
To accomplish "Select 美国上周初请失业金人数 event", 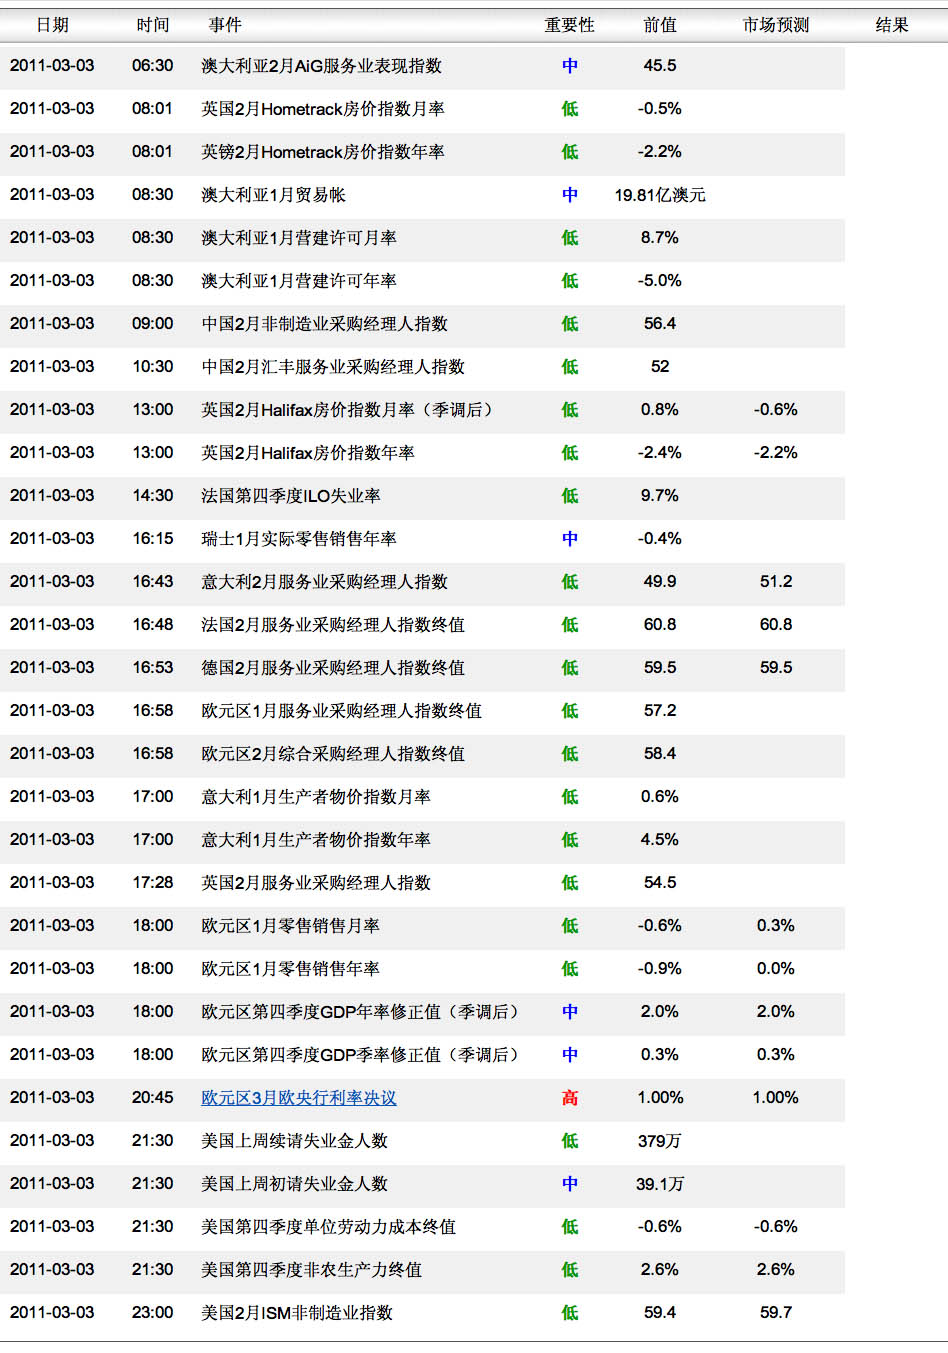I will (295, 1184).
